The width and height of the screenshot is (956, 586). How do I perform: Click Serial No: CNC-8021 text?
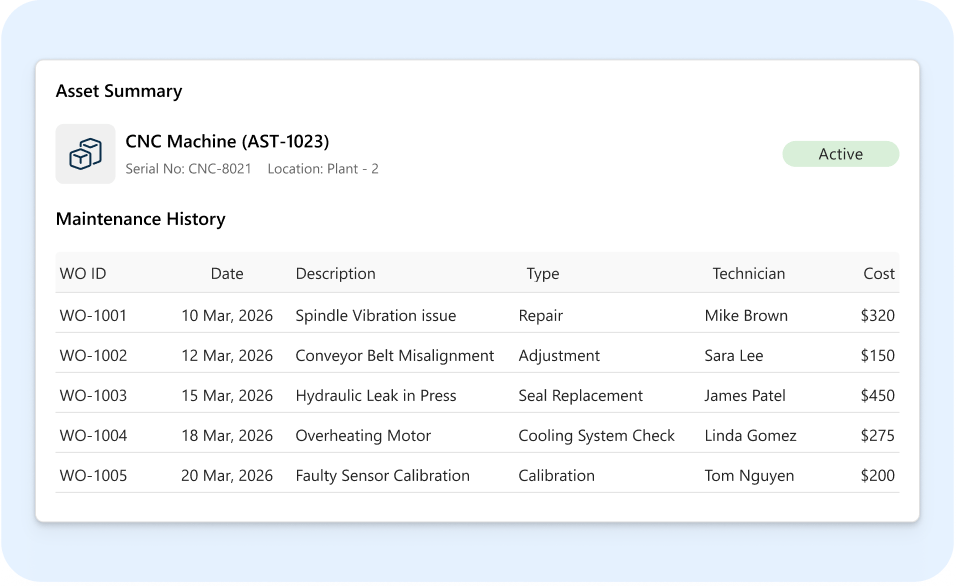coord(188,169)
